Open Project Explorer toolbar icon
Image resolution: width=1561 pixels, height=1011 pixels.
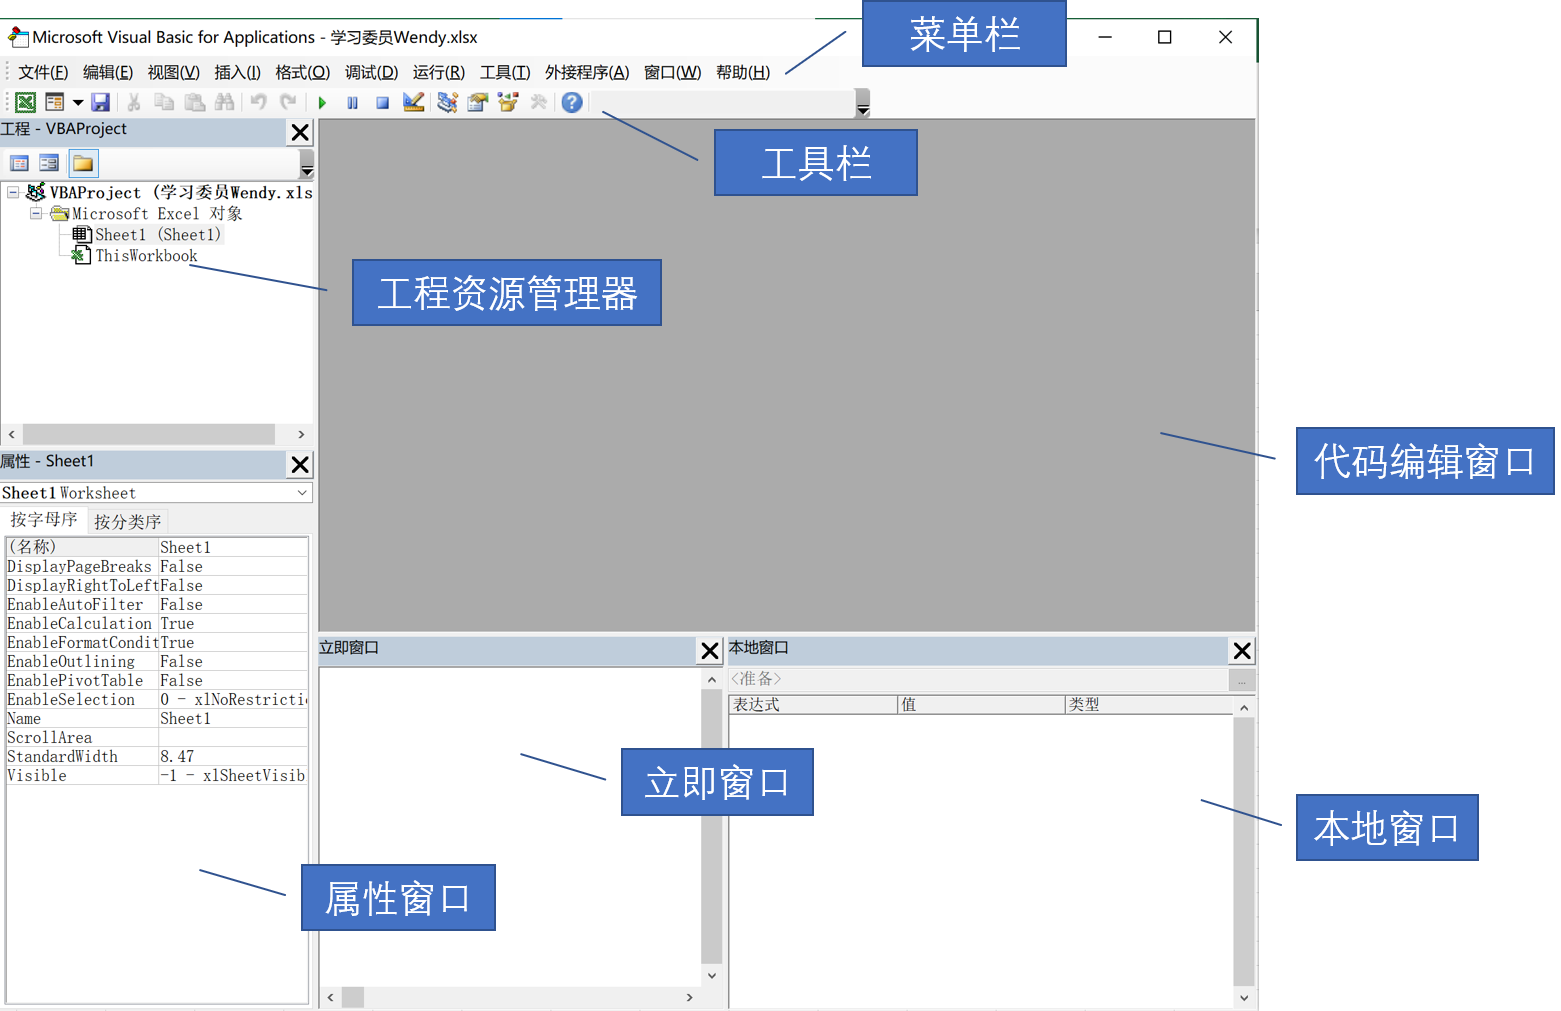447,102
